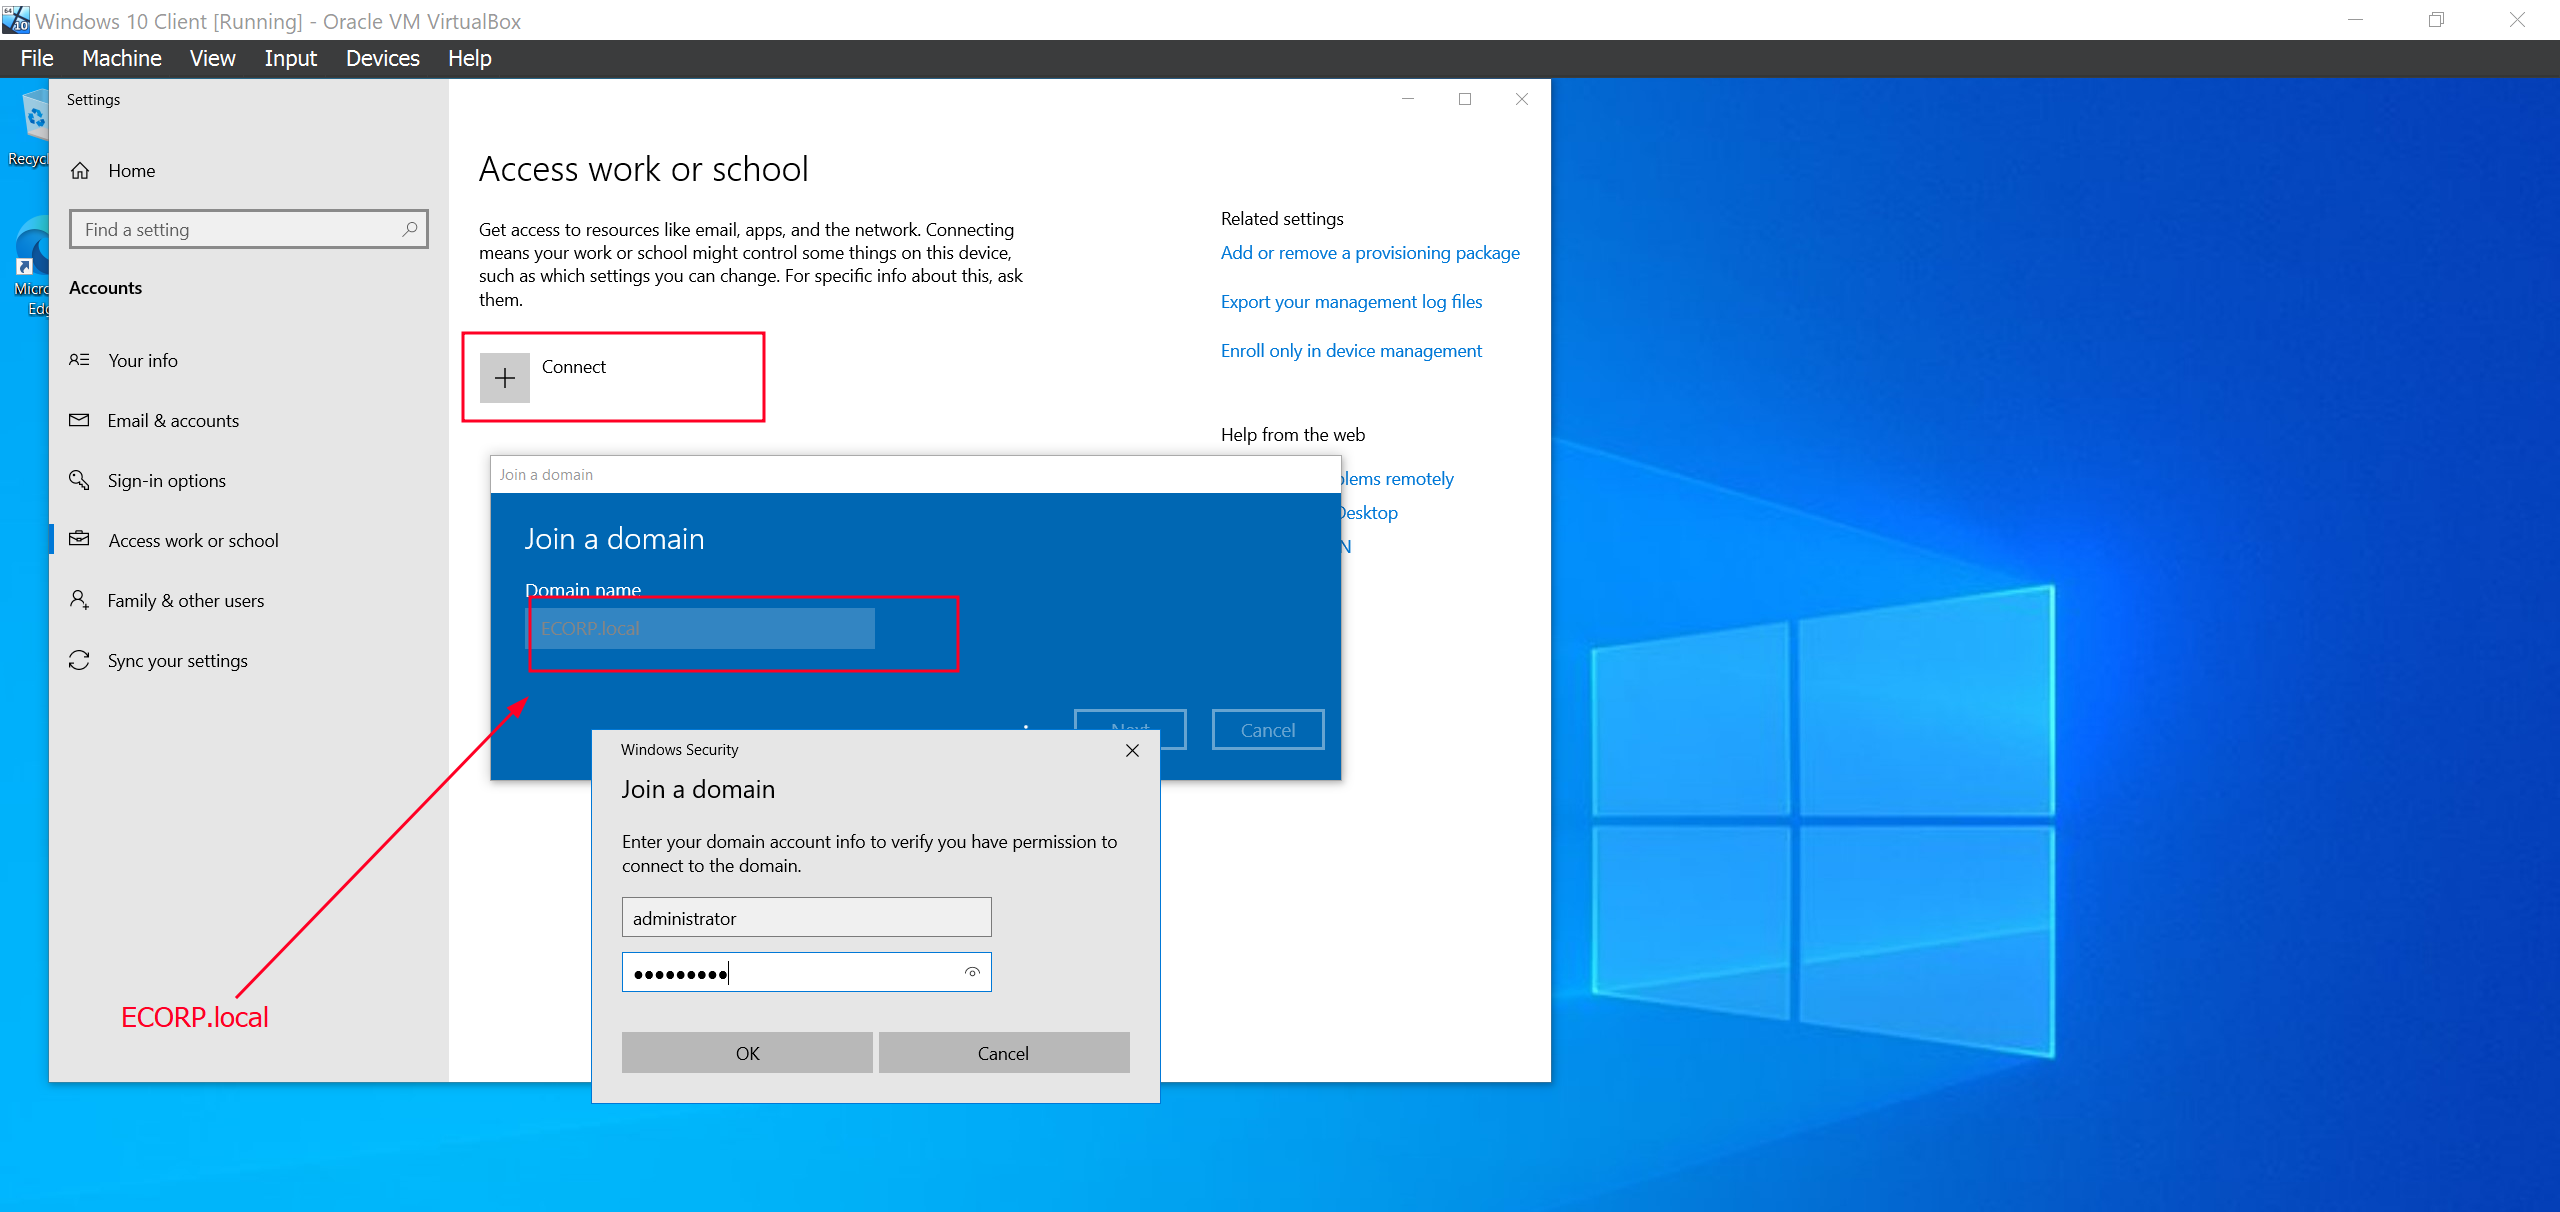The height and width of the screenshot is (1212, 2560).
Task: Click the Related settings heading
Action: point(1282,219)
